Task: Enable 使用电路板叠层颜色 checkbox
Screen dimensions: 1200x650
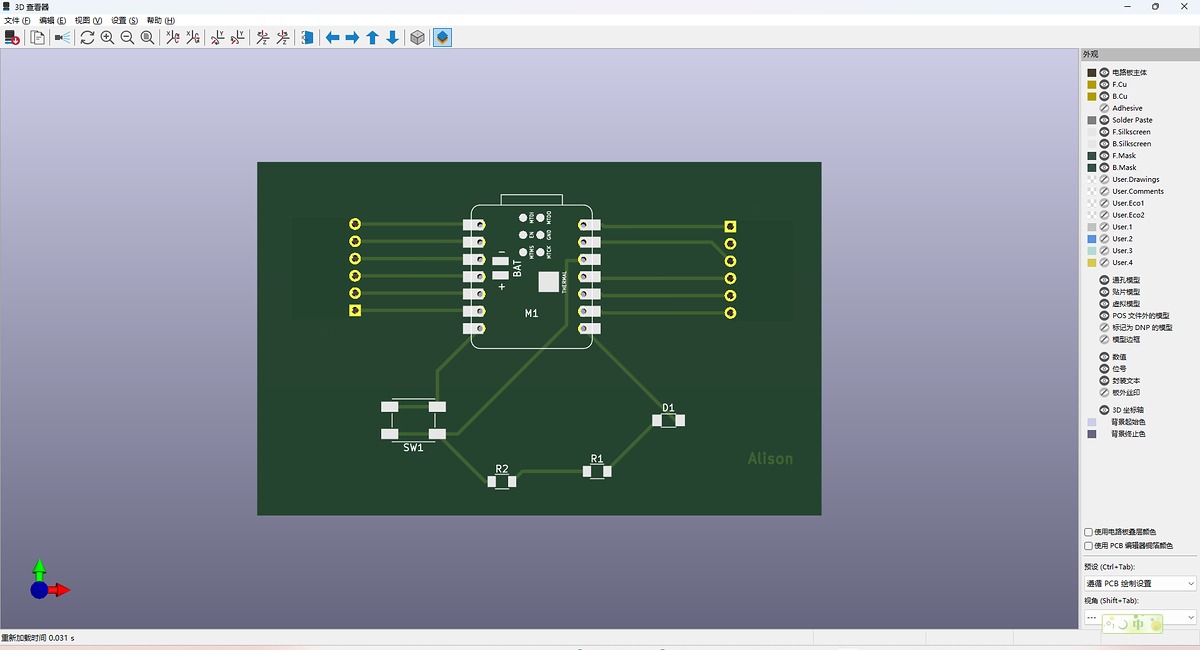Action: (1087, 532)
